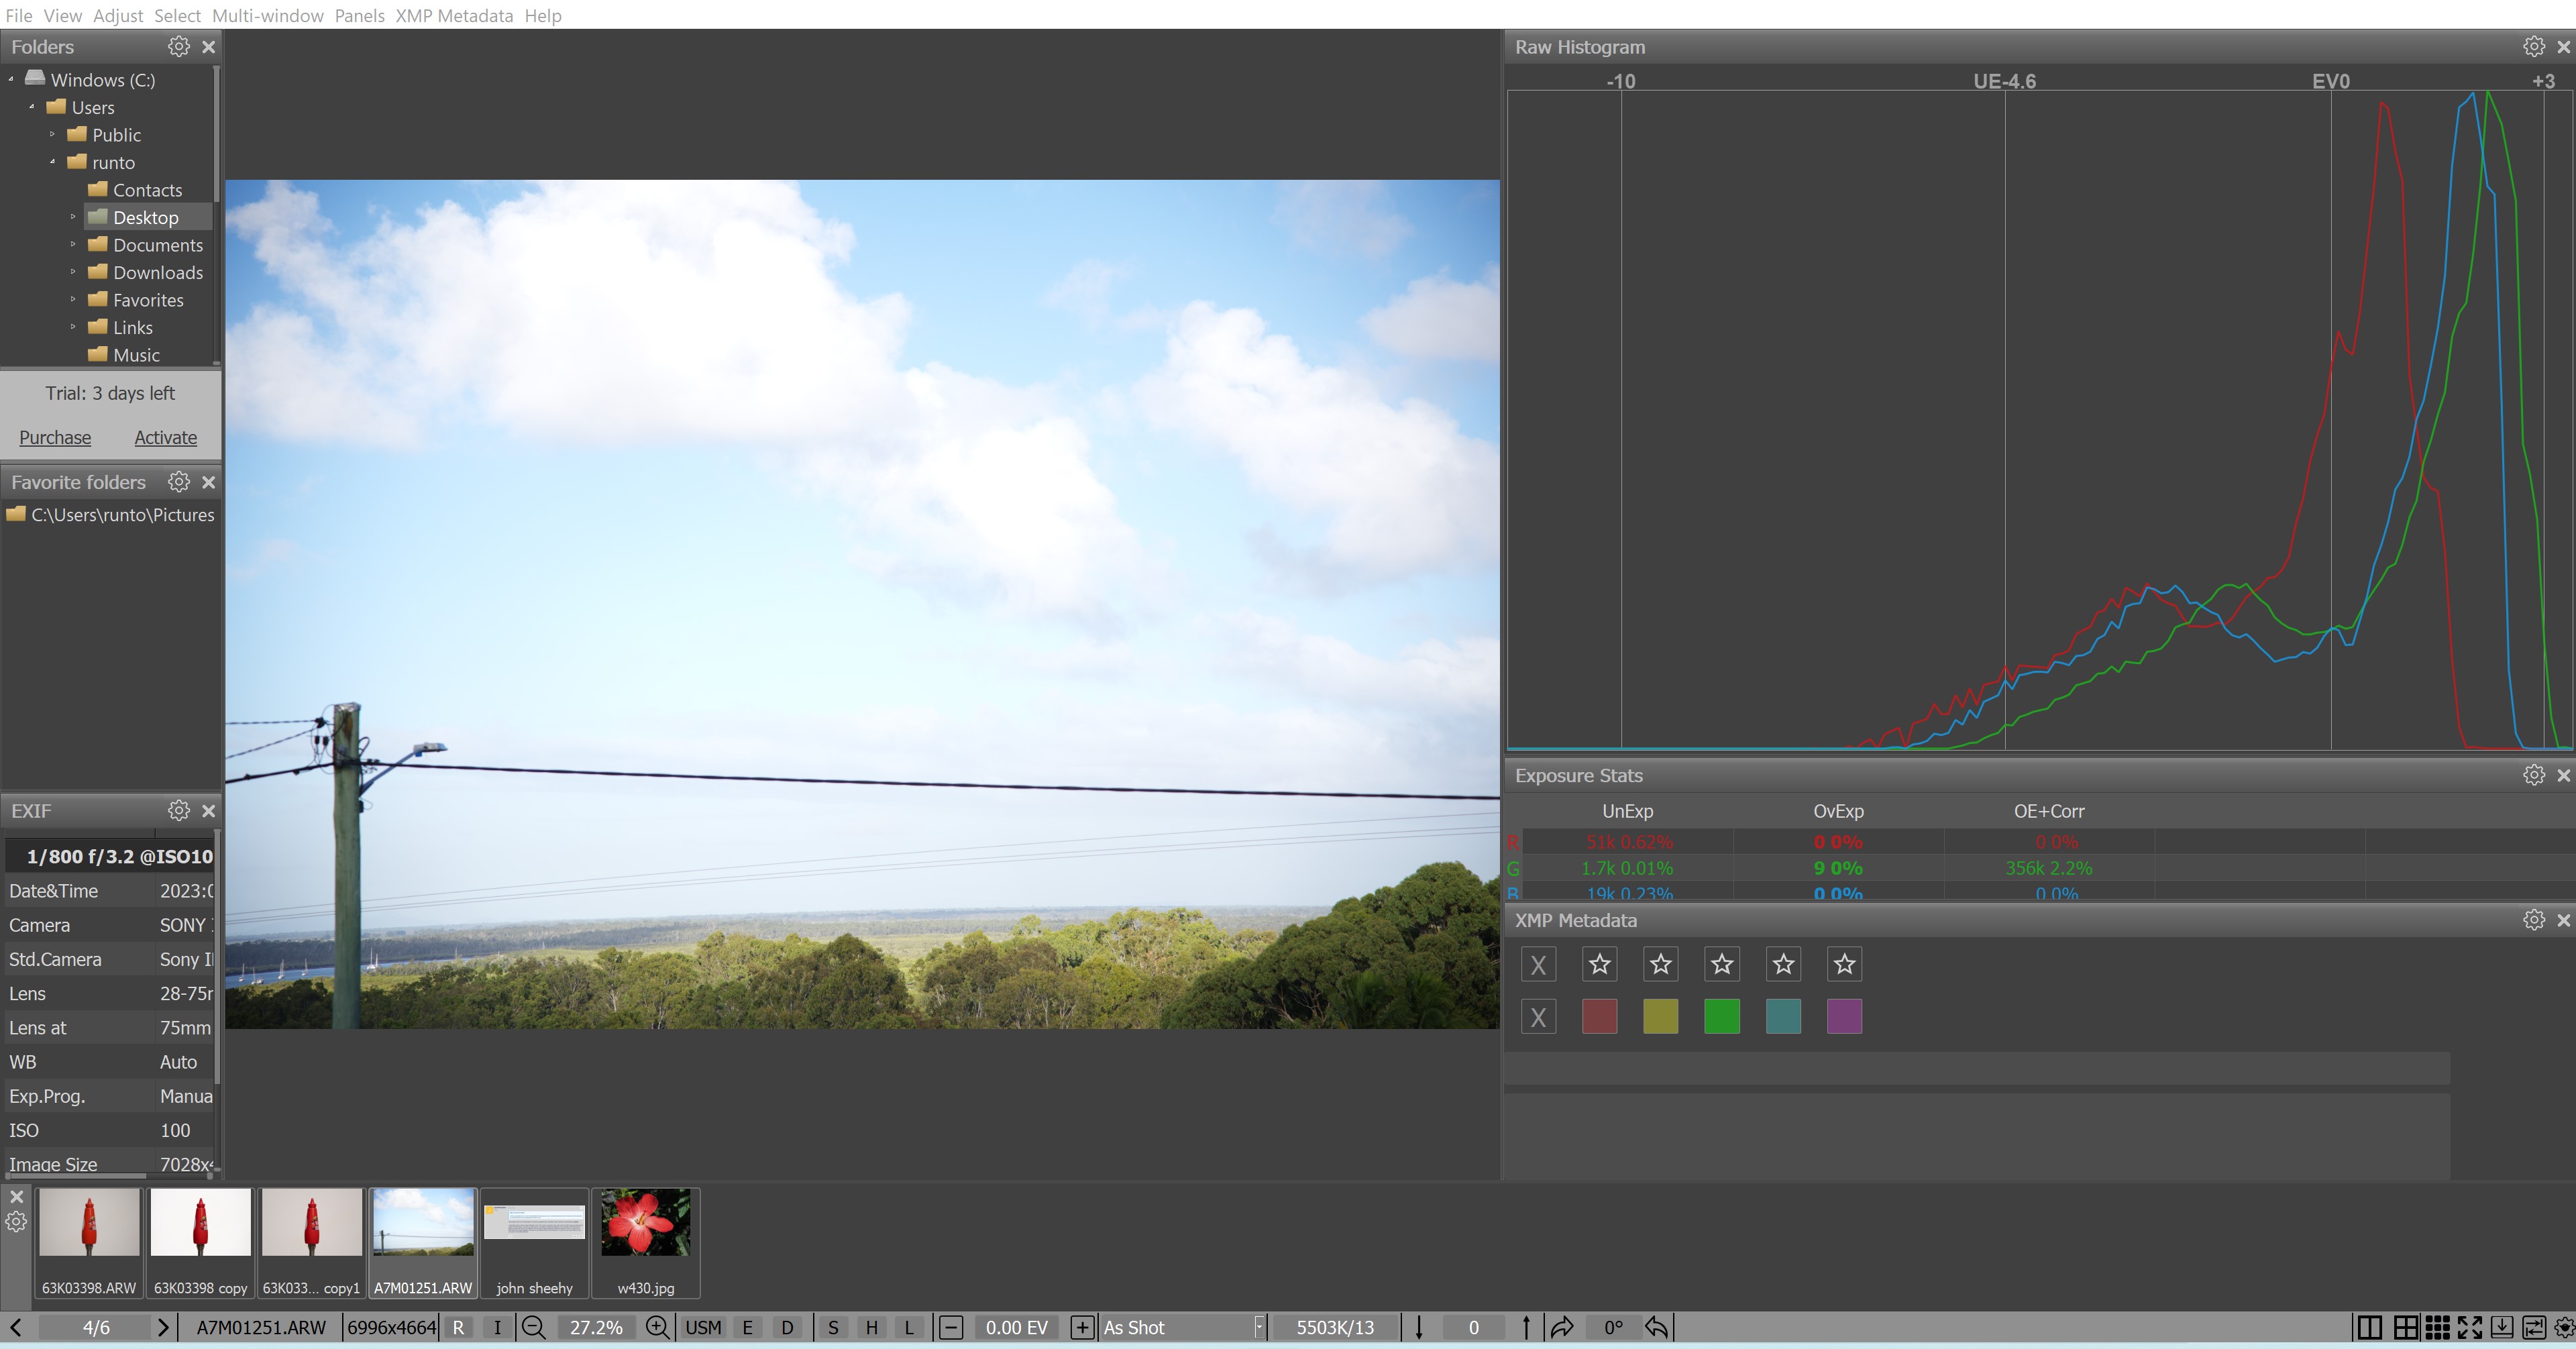Collapse the runto folder node
This screenshot has width=2576, height=1349.
point(53,162)
